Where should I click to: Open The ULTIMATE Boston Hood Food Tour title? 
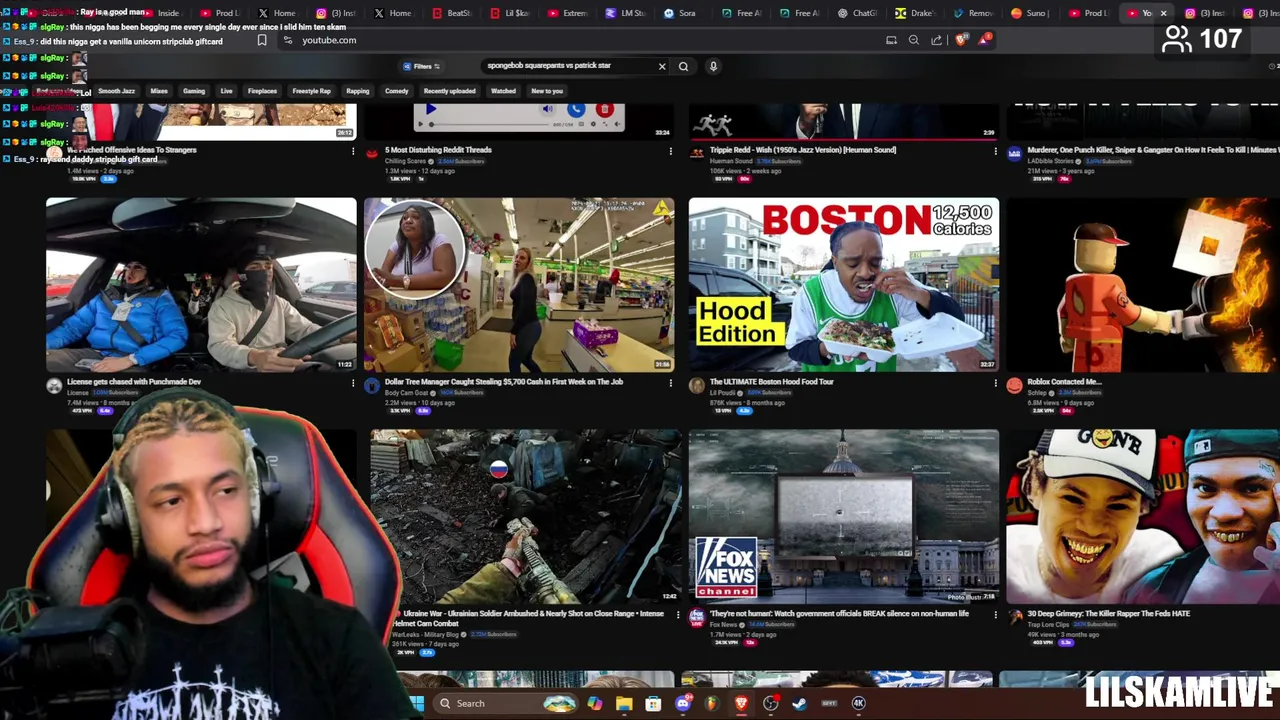771,382
